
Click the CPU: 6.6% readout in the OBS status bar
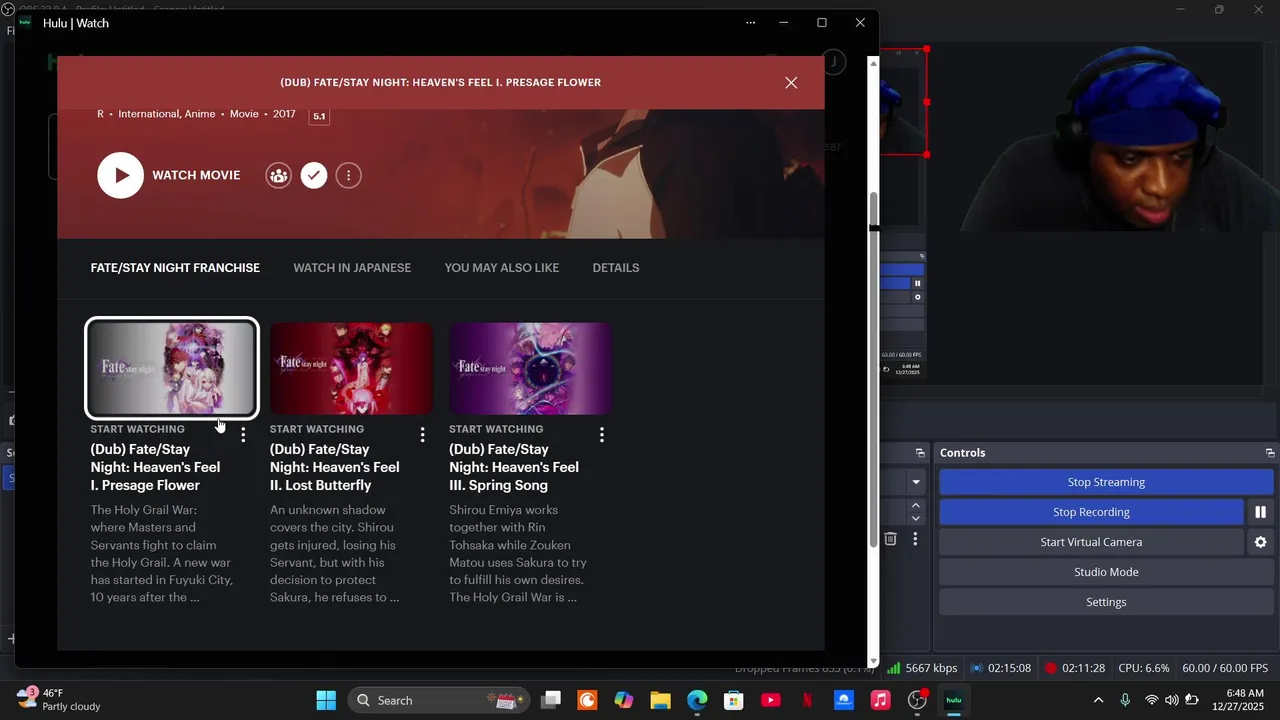point(1143,668)
